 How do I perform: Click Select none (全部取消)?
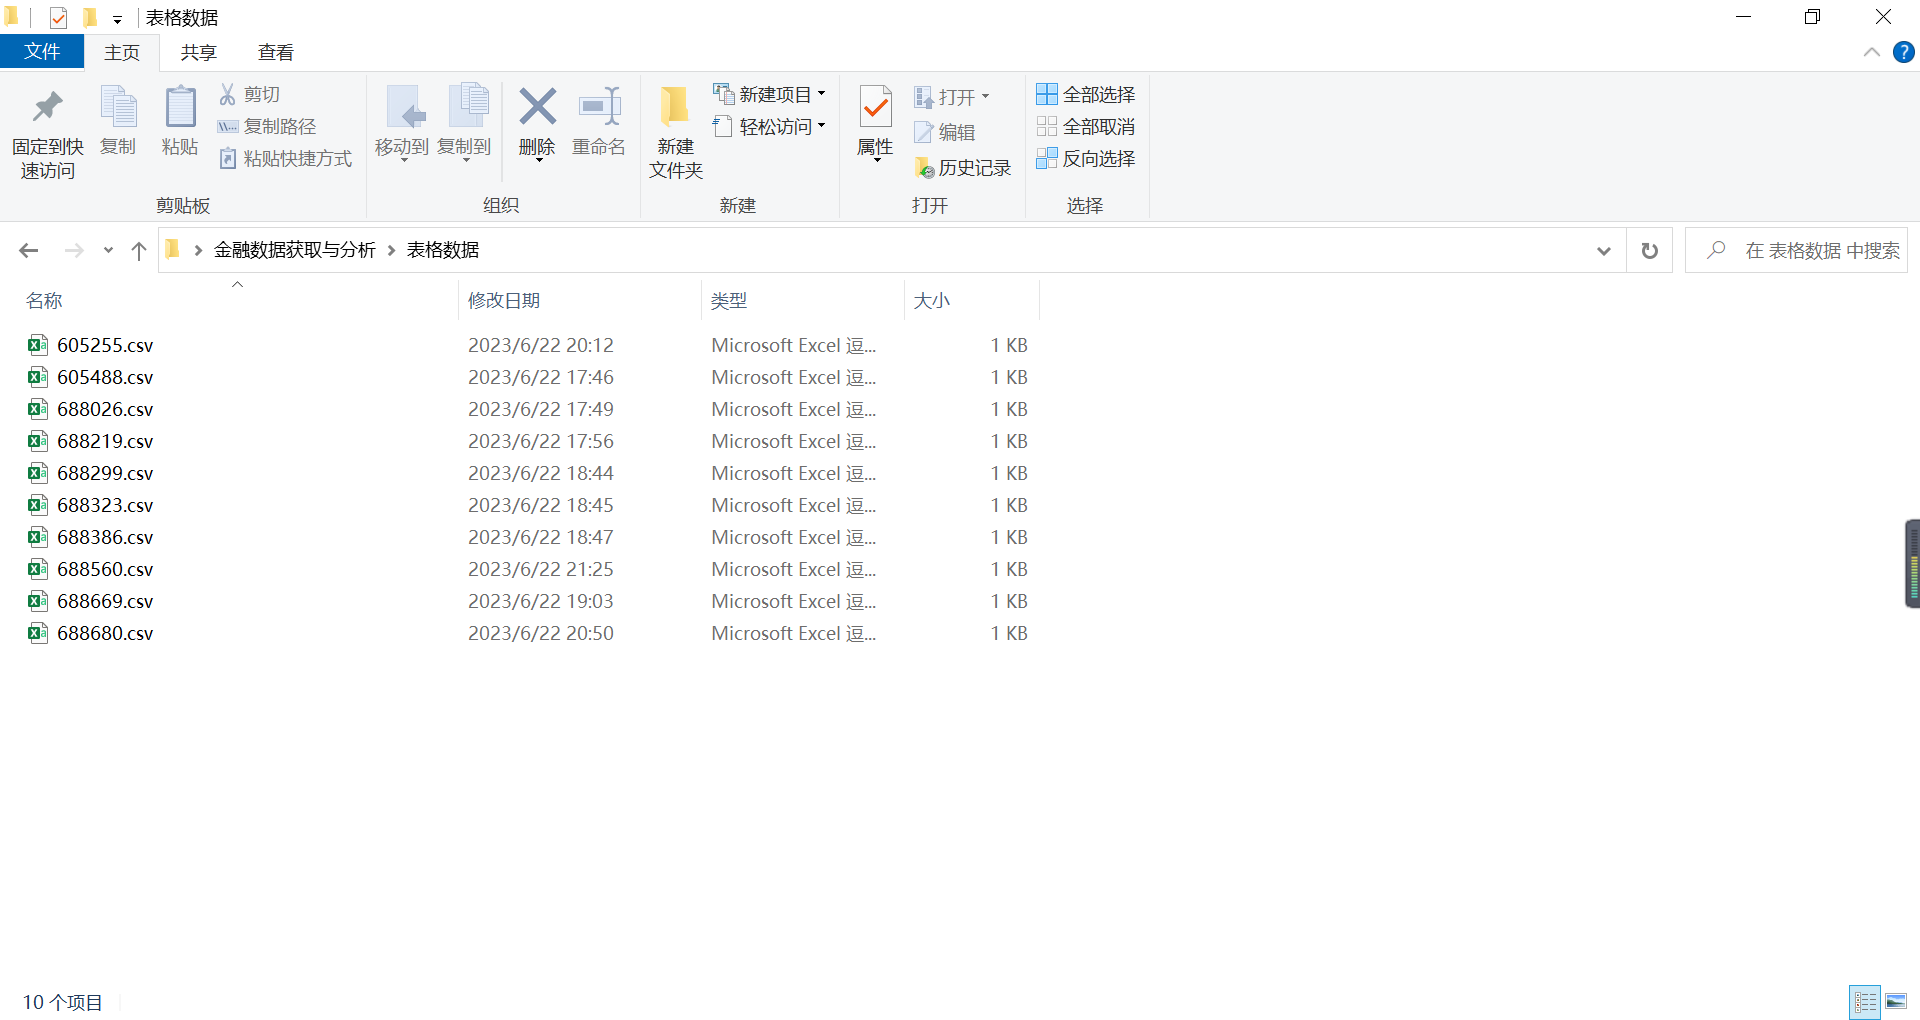[1085, 126]
